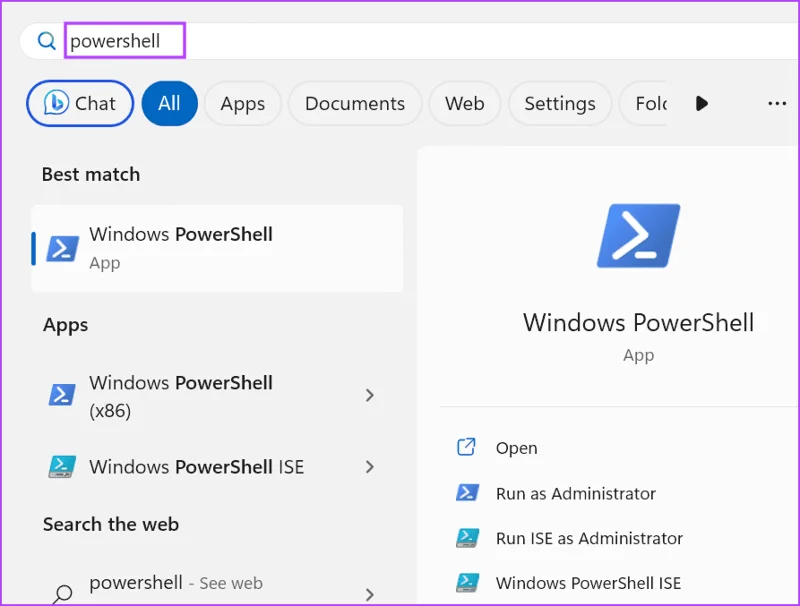
Task: Click the Windows PowerShell ISE list icon
Action: (62, 466)
